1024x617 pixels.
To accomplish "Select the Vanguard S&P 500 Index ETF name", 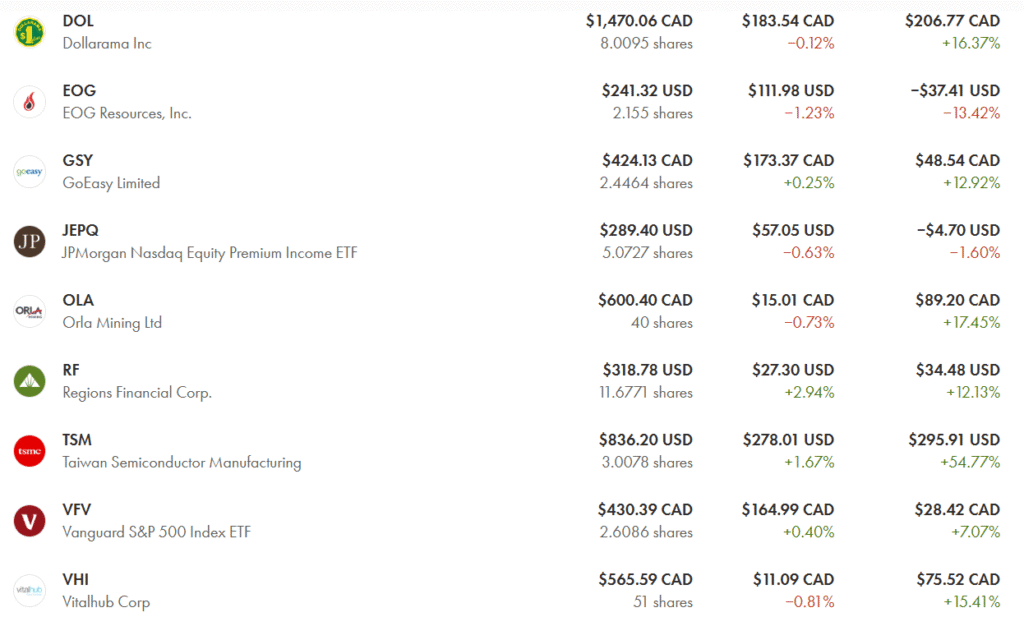I will click(x=156, y=533).
